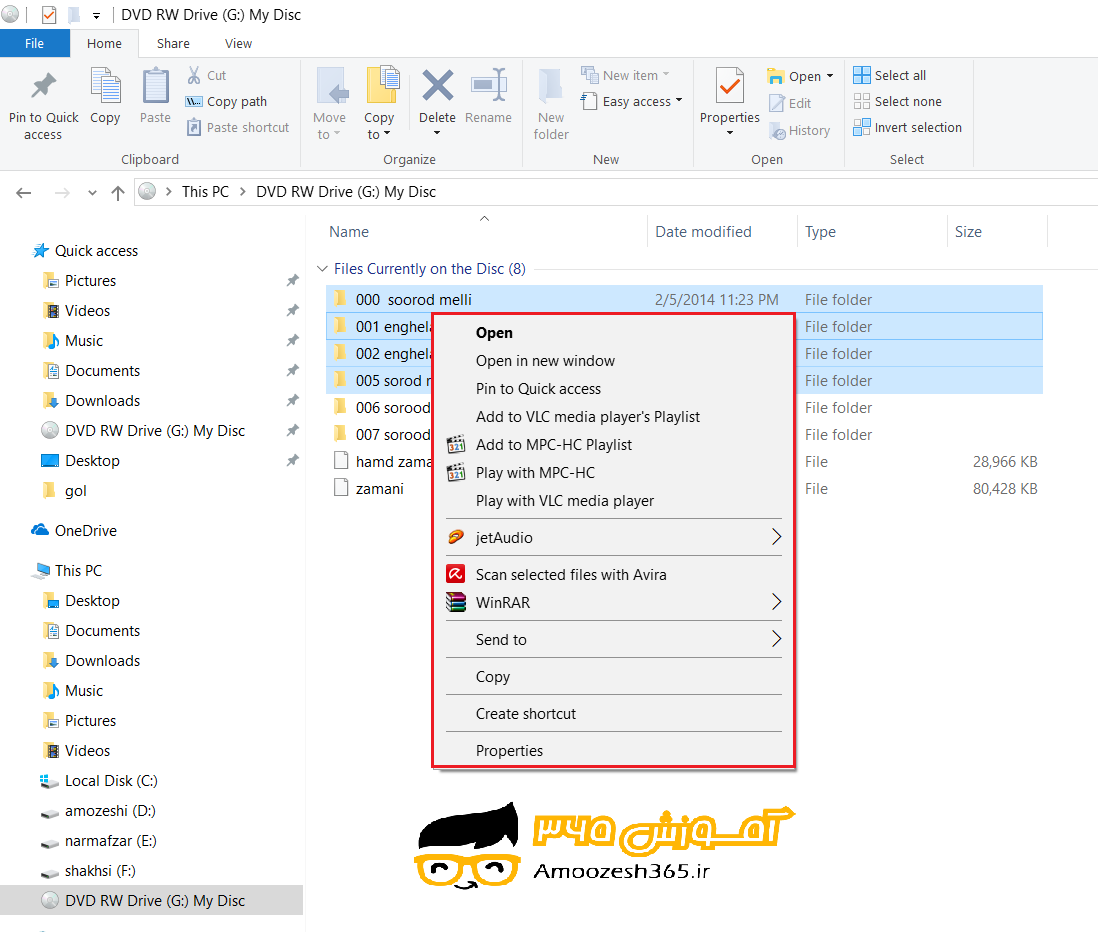Click the Delete red X icon

coord(438,86)
